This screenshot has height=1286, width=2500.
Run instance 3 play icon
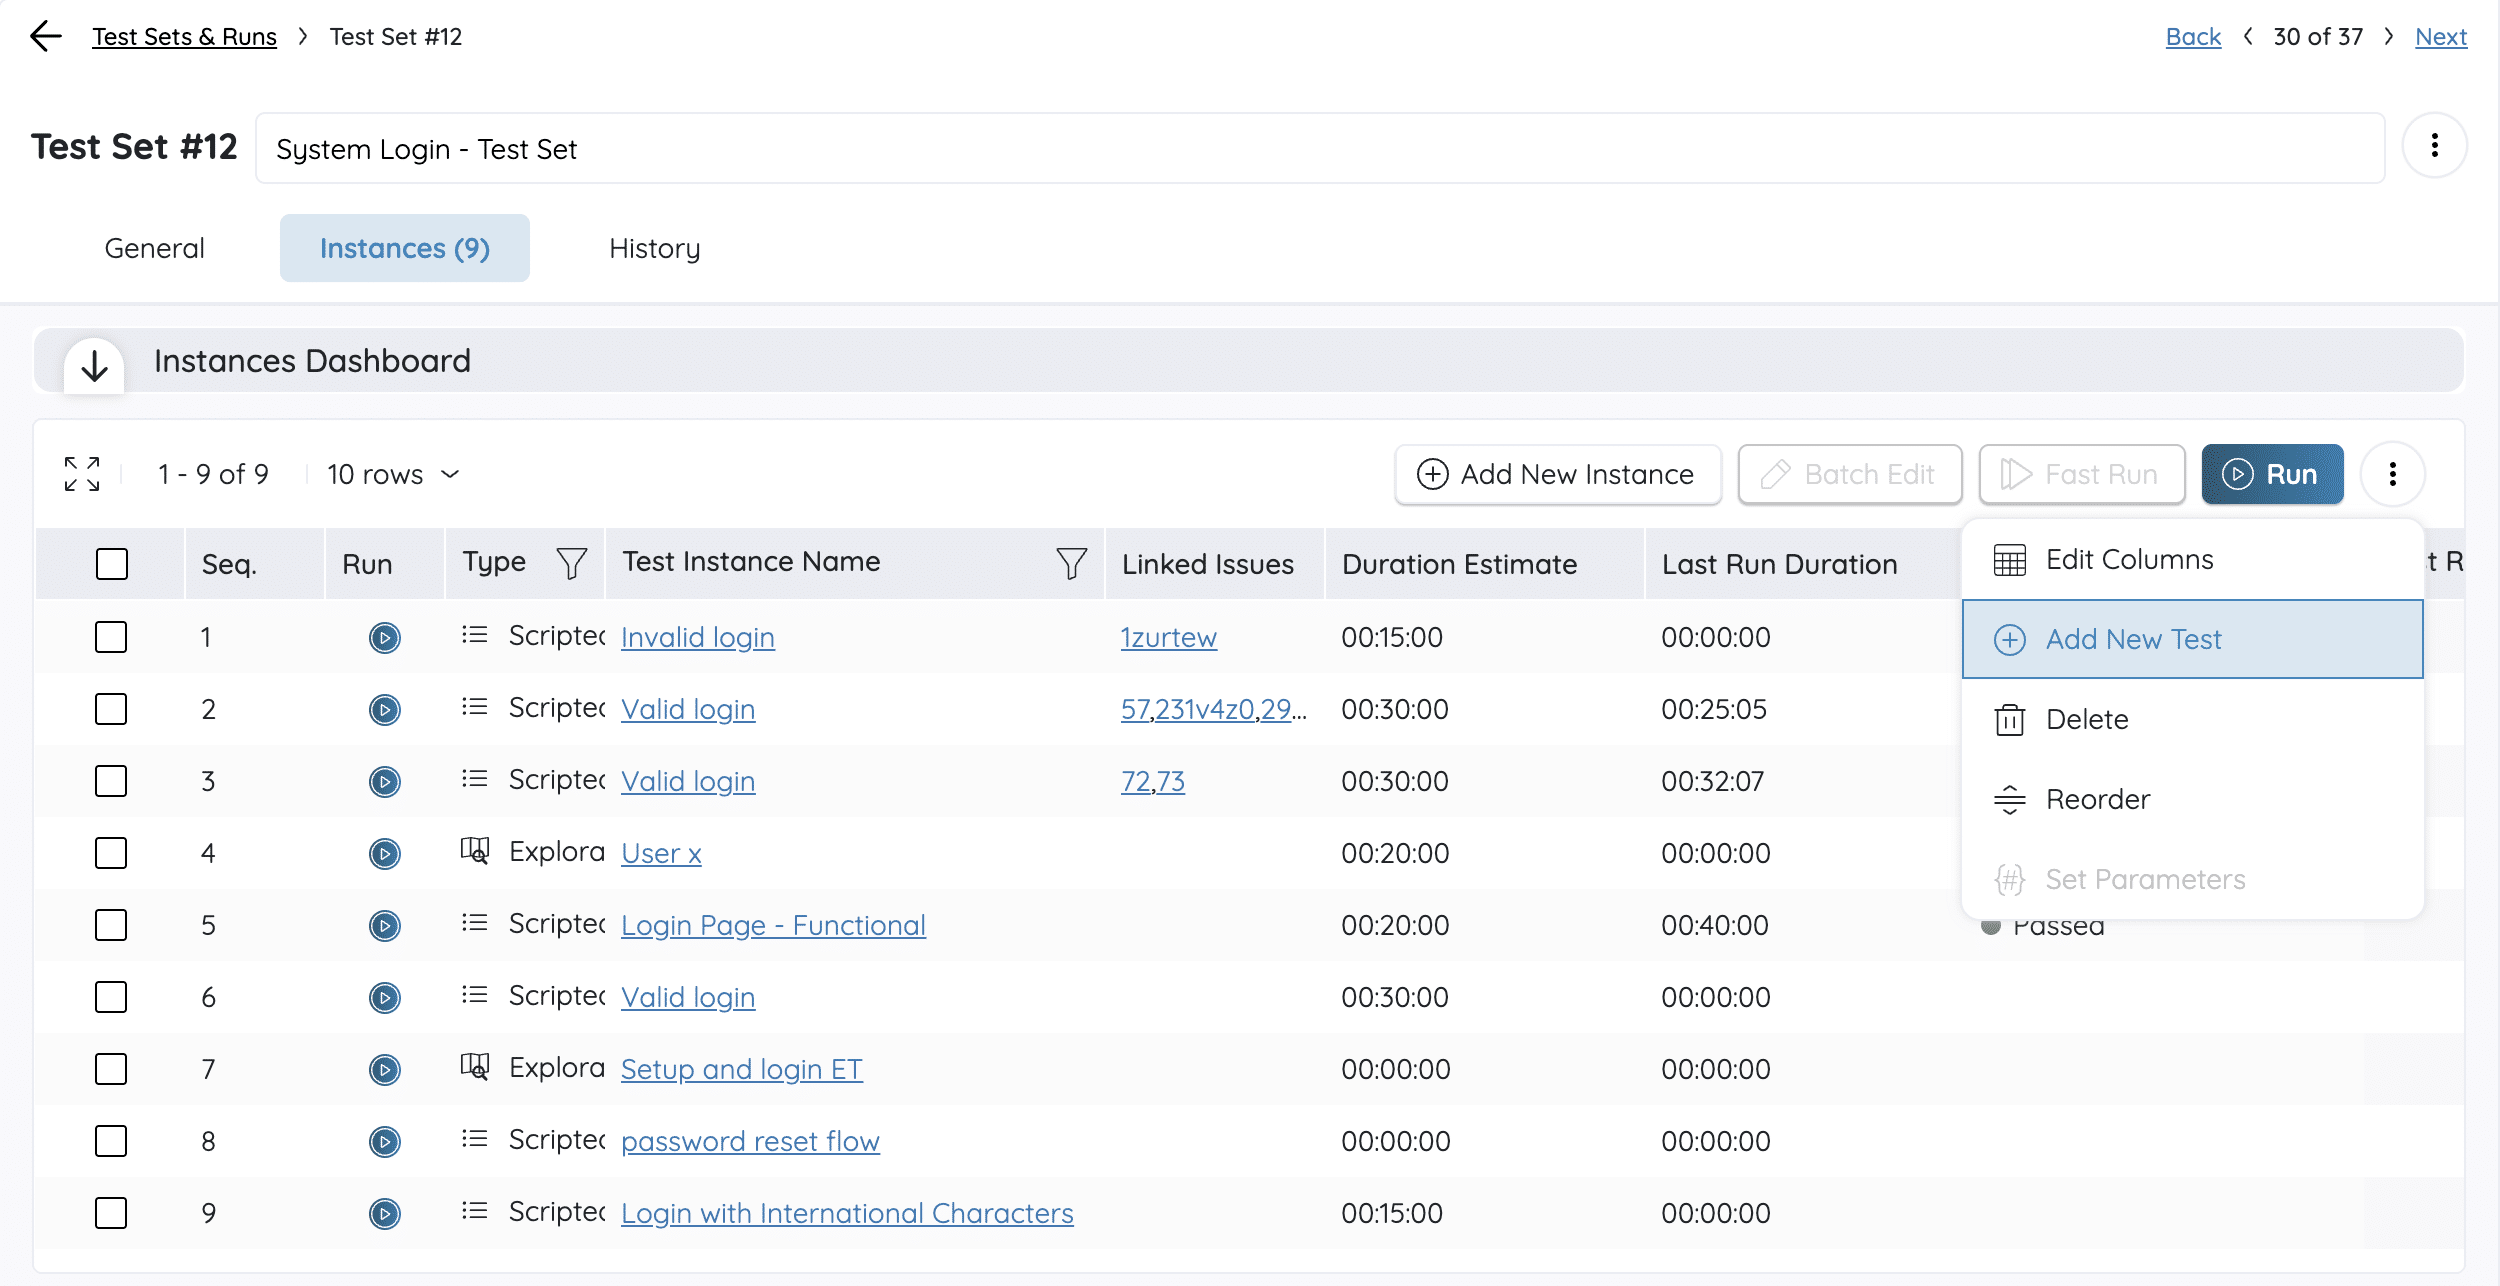pyautogui.click(x=384, y=781)
